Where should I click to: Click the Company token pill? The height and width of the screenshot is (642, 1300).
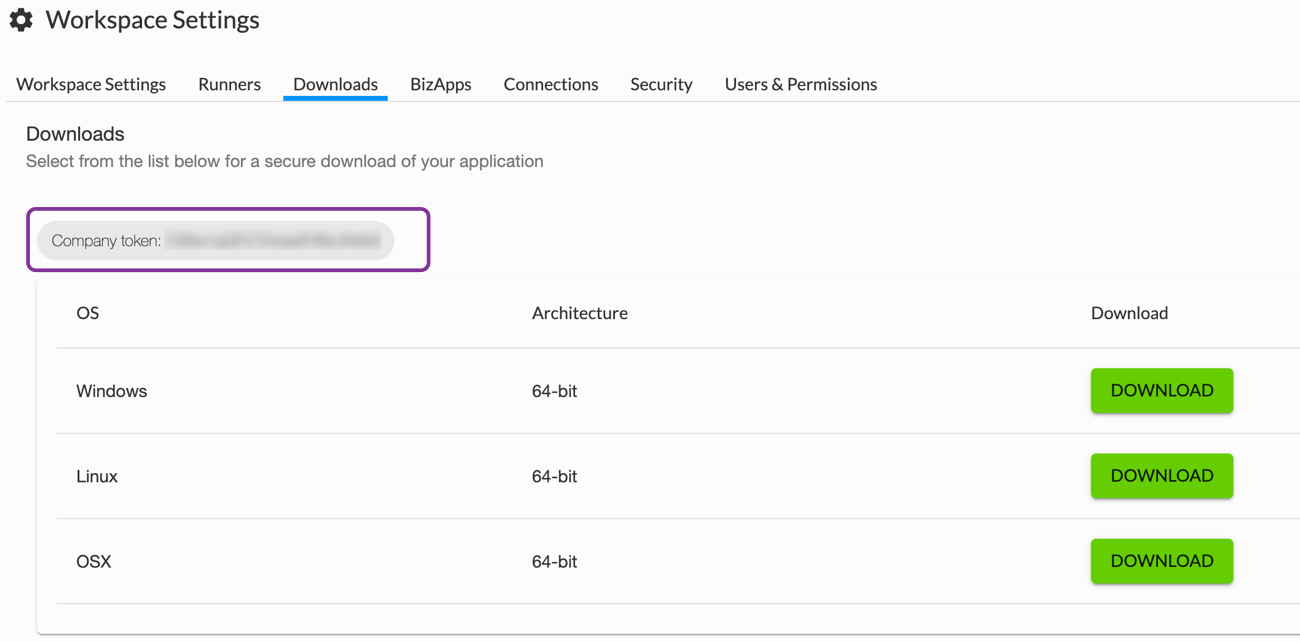[x=216, y=241]
